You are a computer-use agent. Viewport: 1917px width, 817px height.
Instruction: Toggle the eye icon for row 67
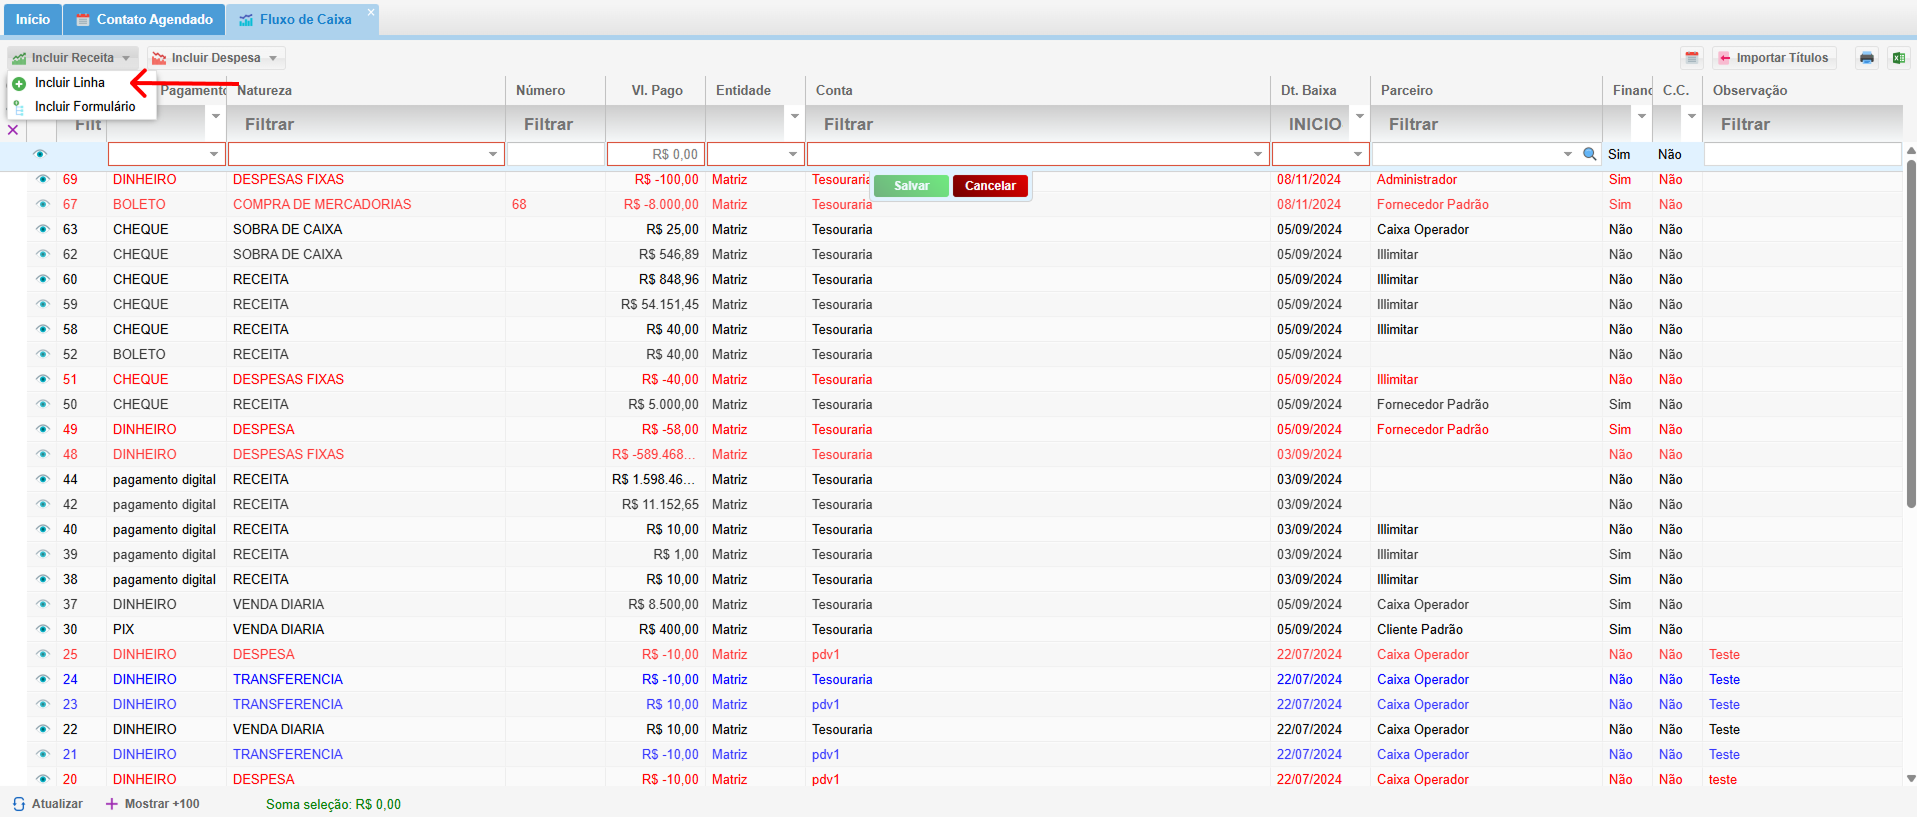click(x=42, y=204)
